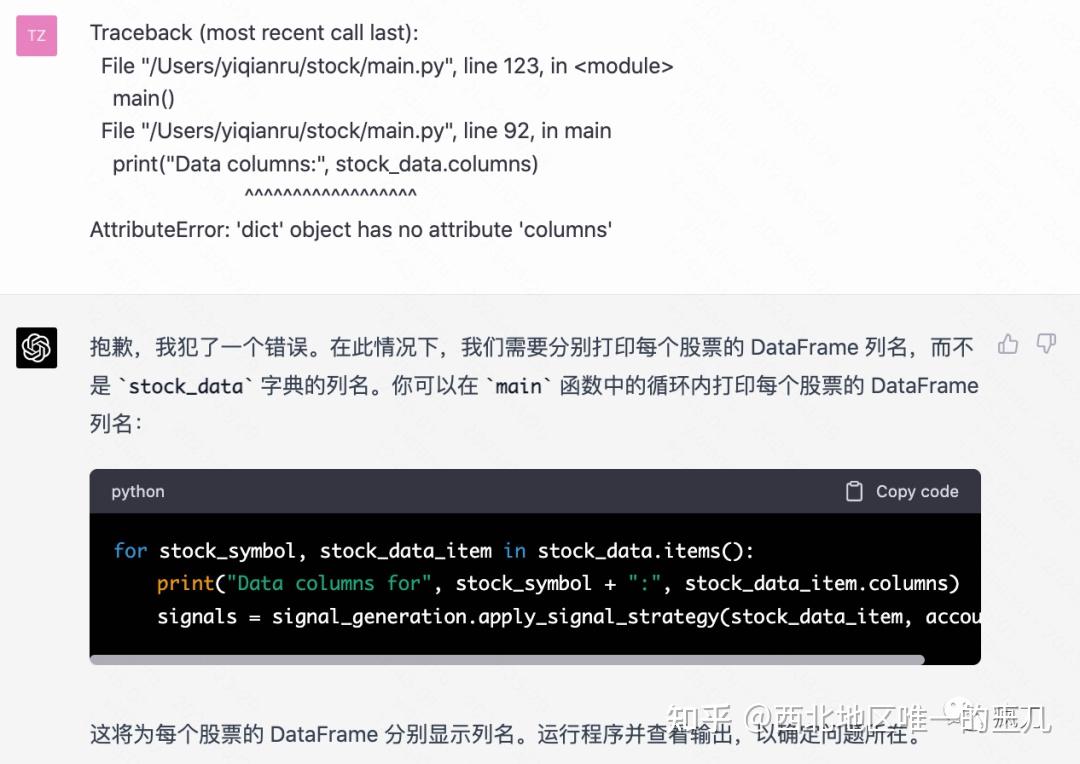
Task: Click the 'for stock_symbol' code line
Action: point(434,550)
